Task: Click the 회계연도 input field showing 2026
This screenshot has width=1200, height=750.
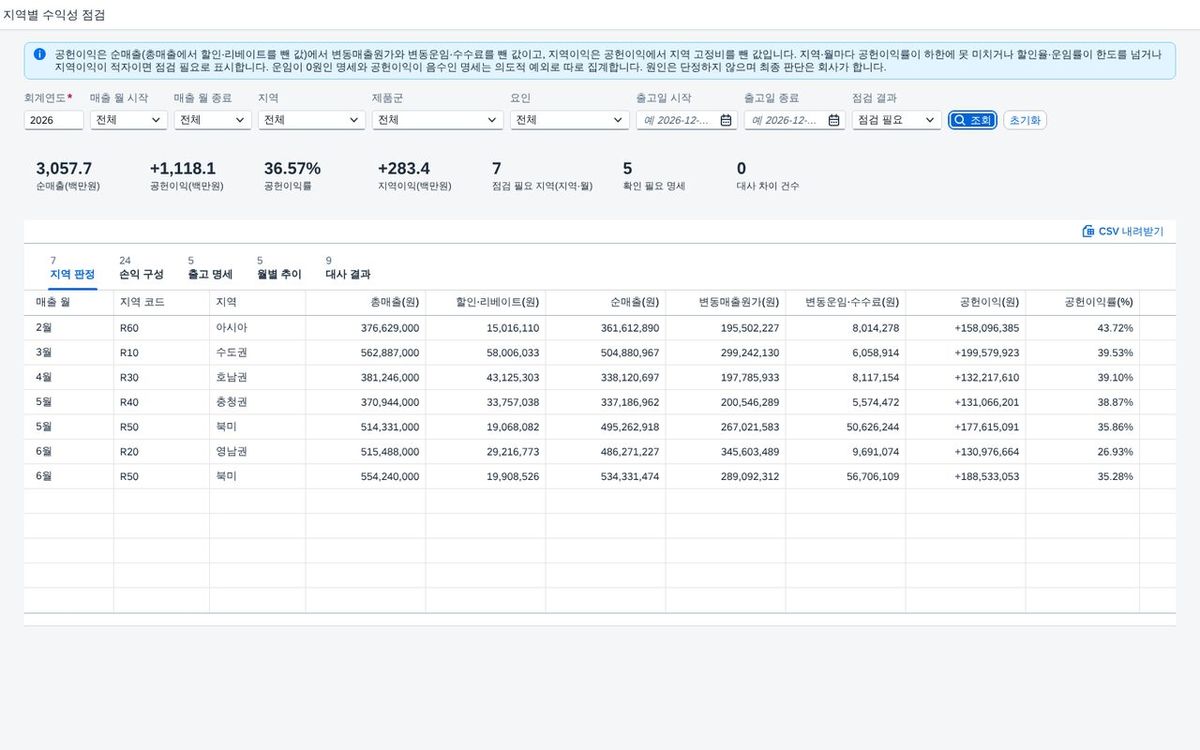Action: point(54,120)
